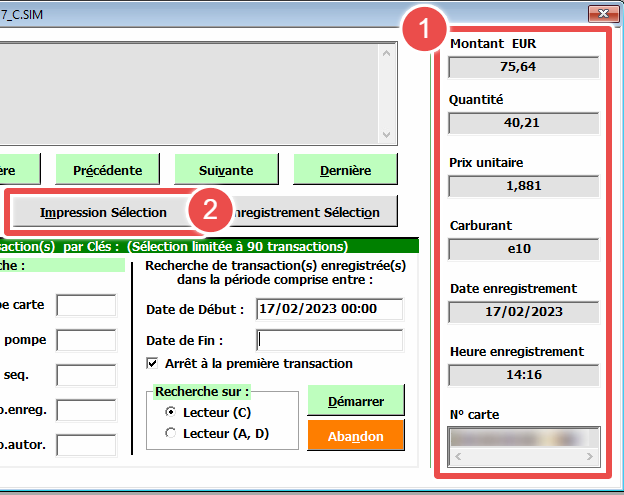The image size is (624, 495).
Task: Click the Carburant field showing e10
Action: (x=524, y=249)
